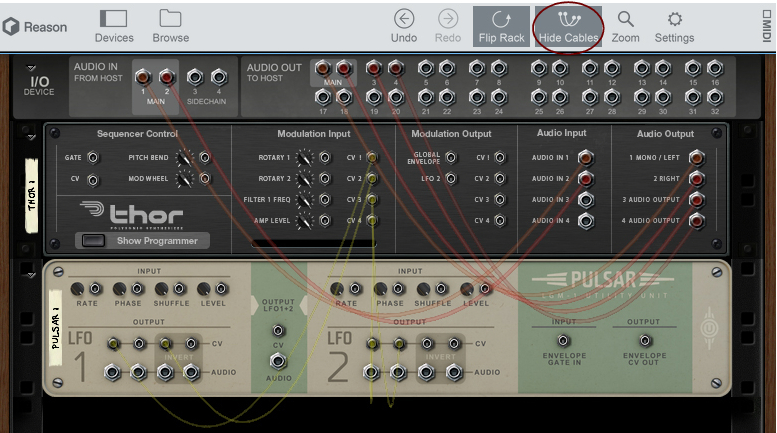Click Thor Mod Wheel jack
This screenshot has width=777, height=433.
point(205,178)
